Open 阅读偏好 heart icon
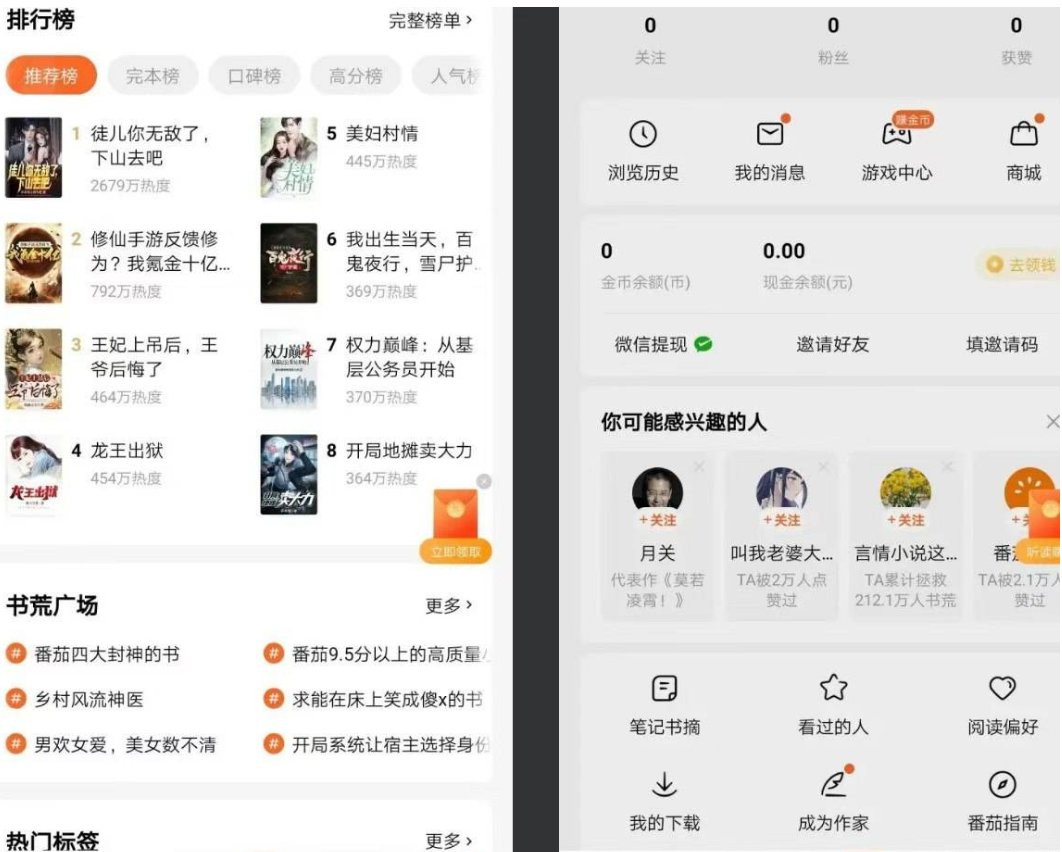Viewport: 1062px width, 852px height. click(x=1002, y=688)
